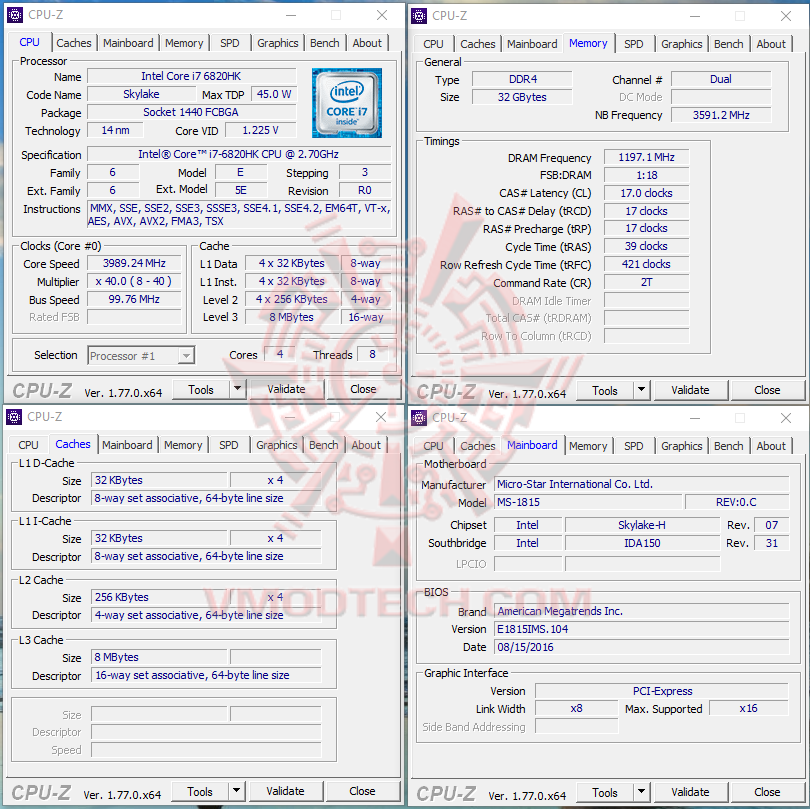Open About tab in CPU window
This screenshot has height=809, width=810.
367,43
